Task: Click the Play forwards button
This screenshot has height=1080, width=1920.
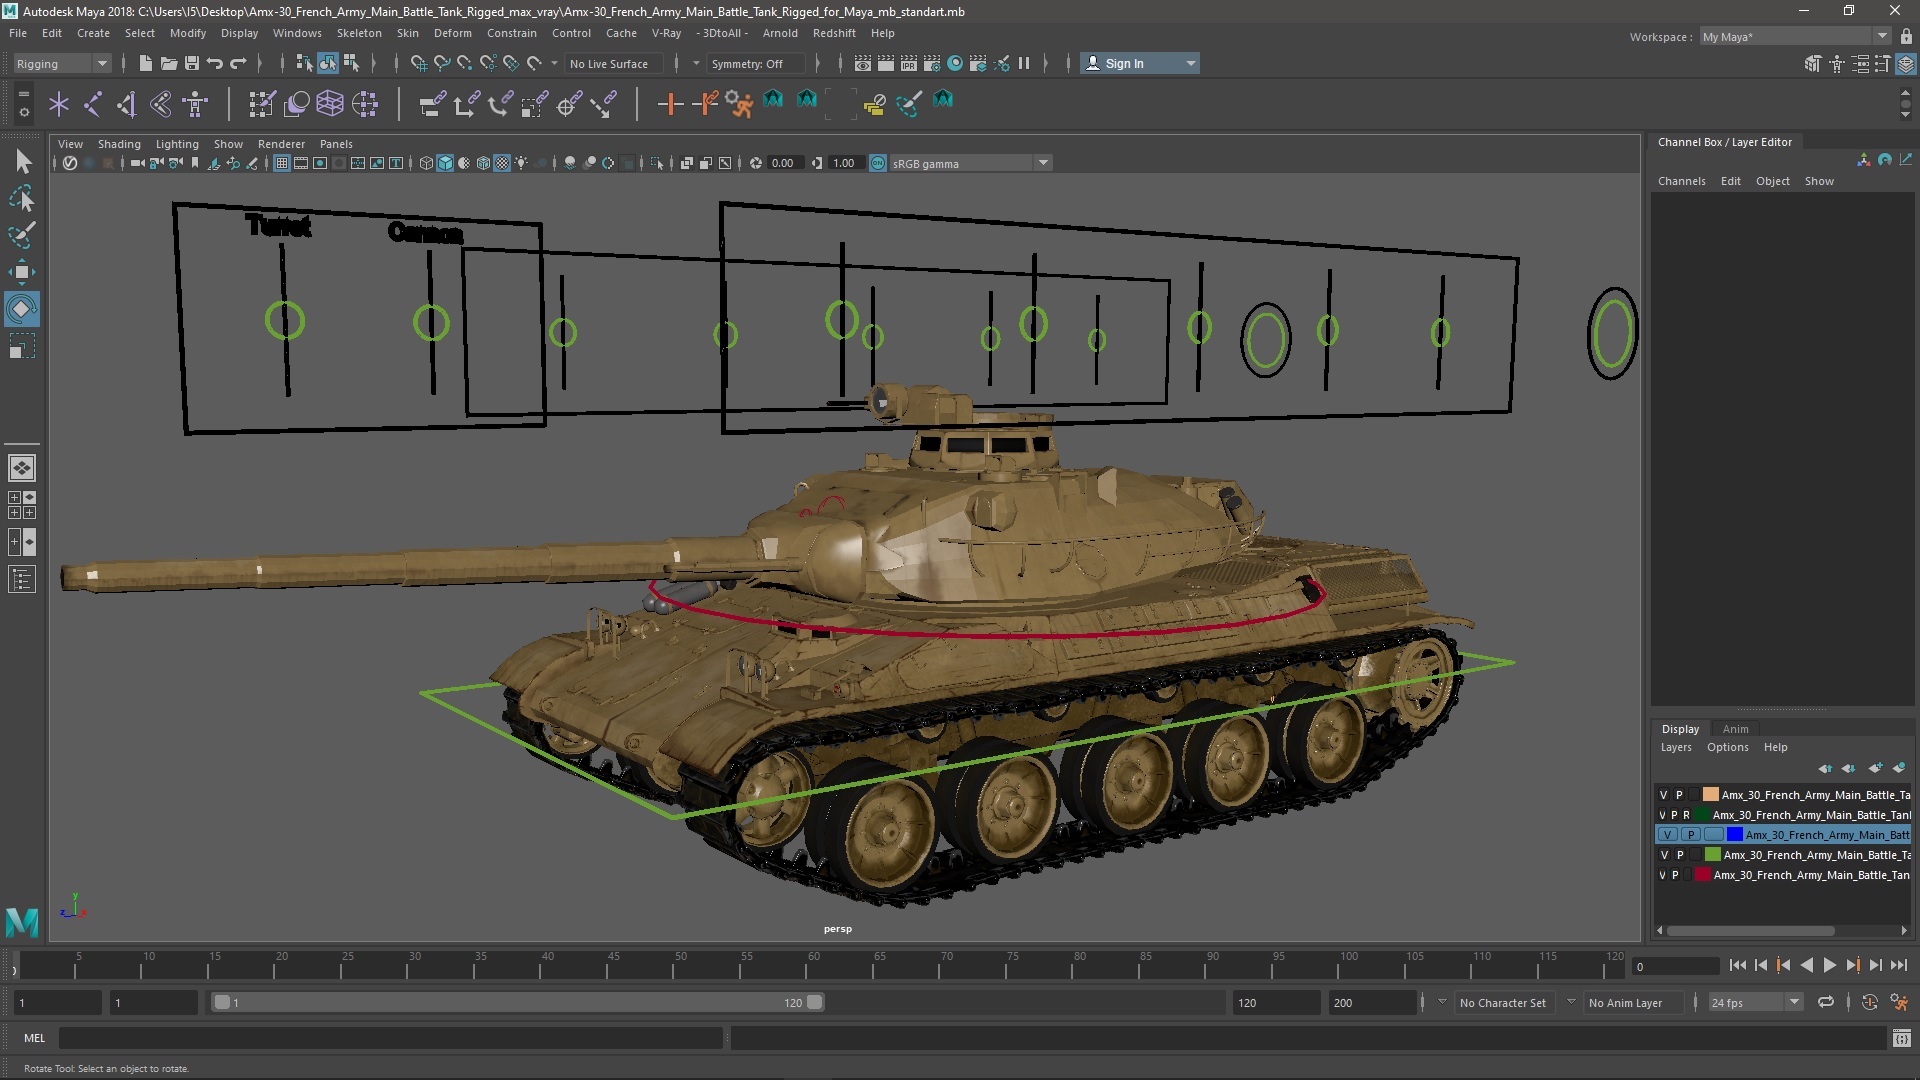Action: [1829, 965]
